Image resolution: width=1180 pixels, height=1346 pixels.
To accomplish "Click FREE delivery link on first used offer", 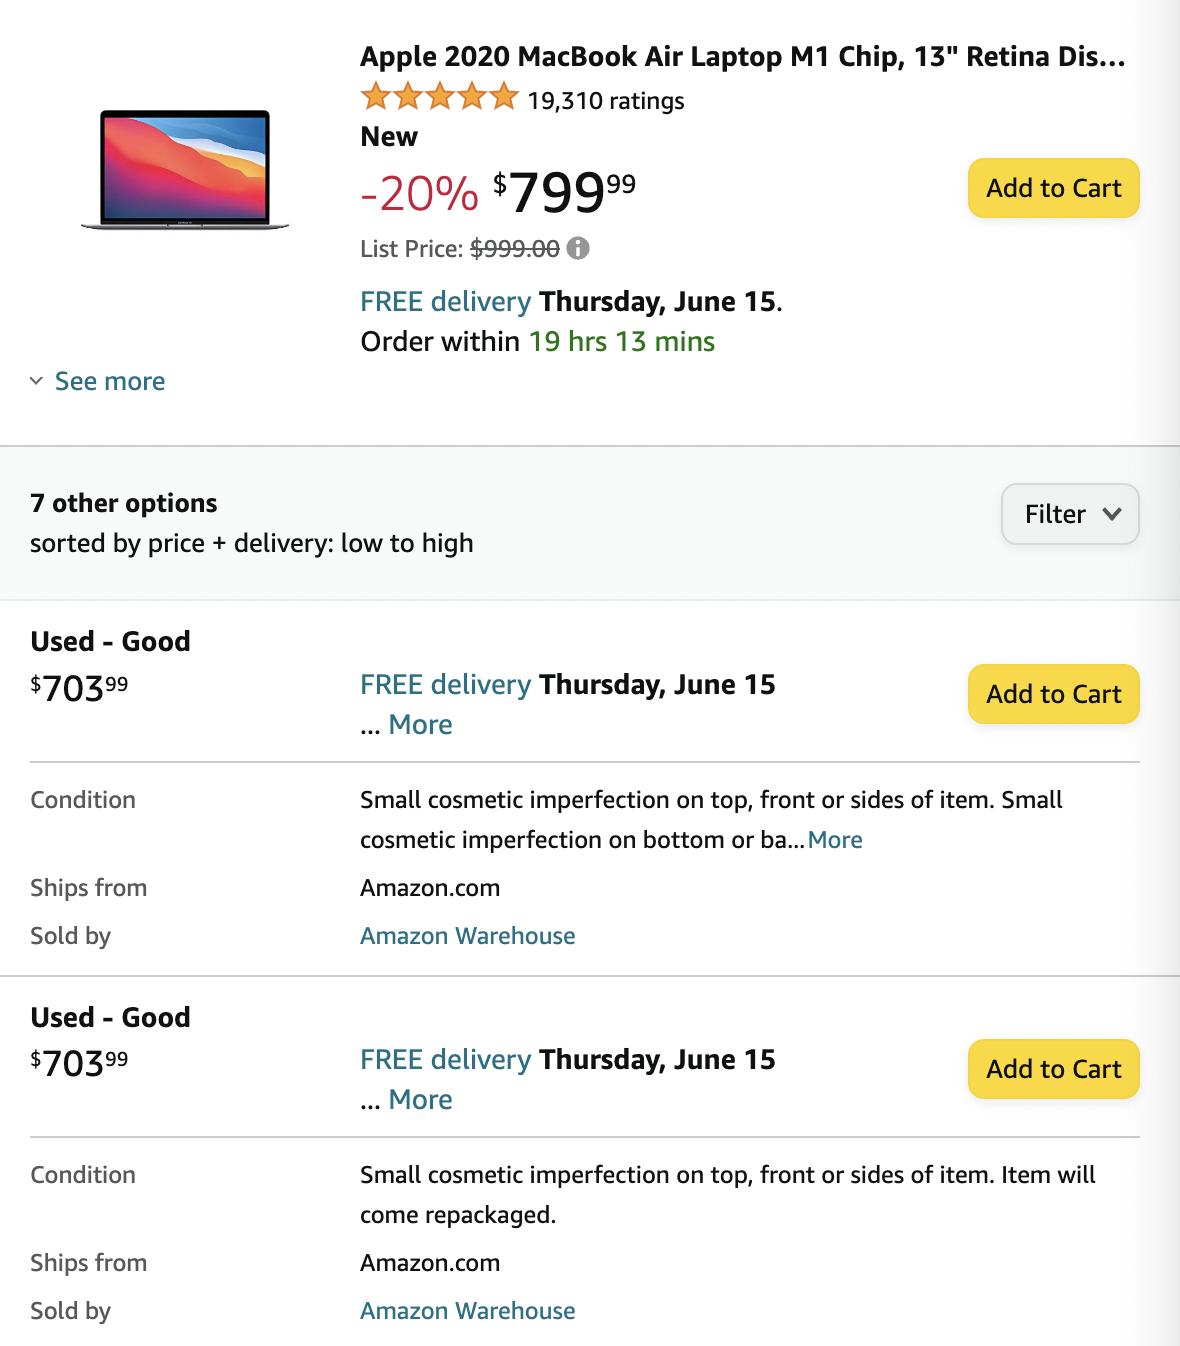I will coord(445,685).
